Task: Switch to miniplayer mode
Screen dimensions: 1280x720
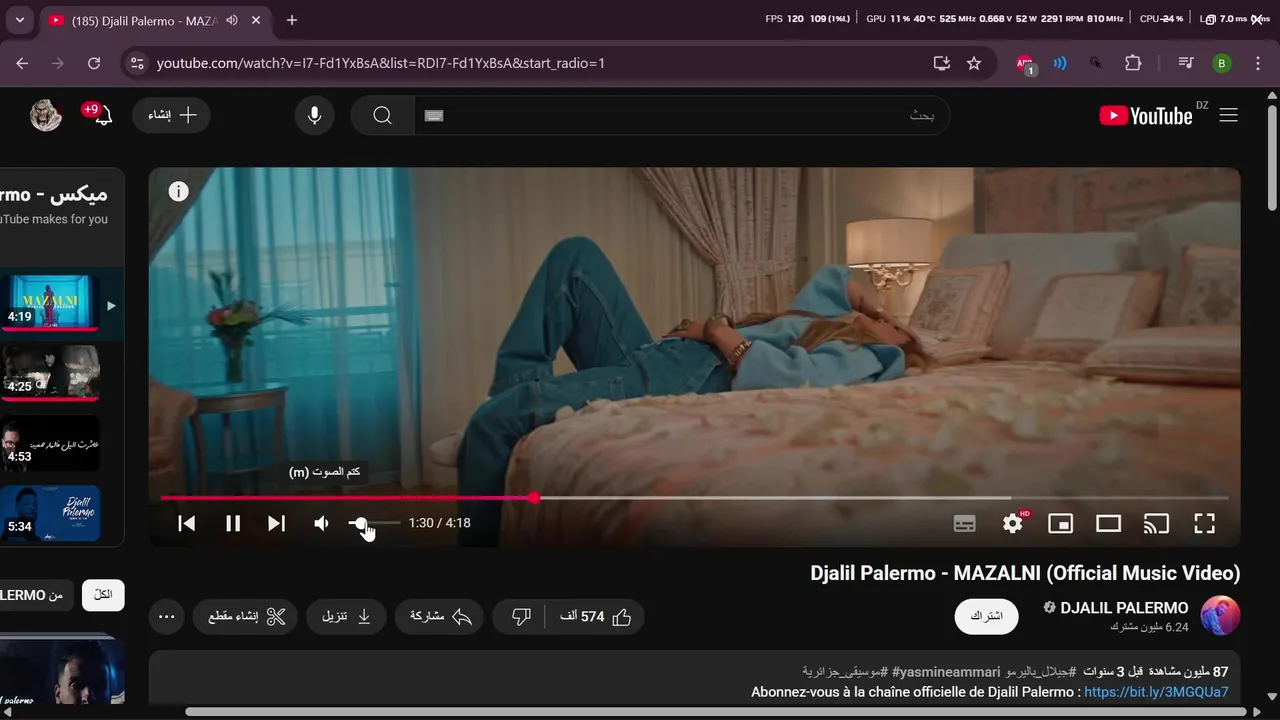Action: coord(1060,523)
